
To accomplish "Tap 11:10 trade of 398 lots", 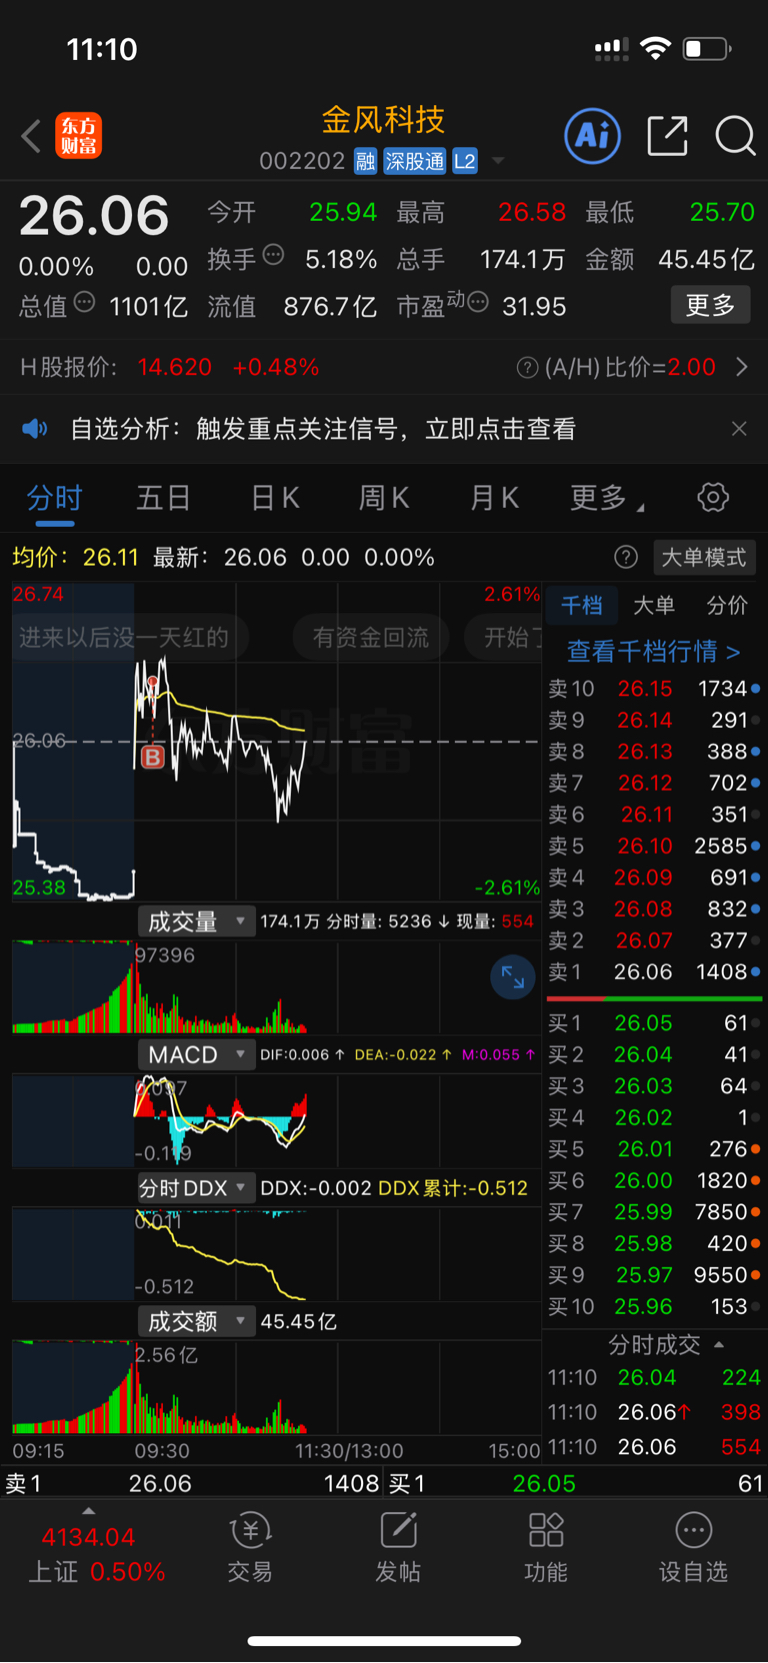I will click(654, 1412).
